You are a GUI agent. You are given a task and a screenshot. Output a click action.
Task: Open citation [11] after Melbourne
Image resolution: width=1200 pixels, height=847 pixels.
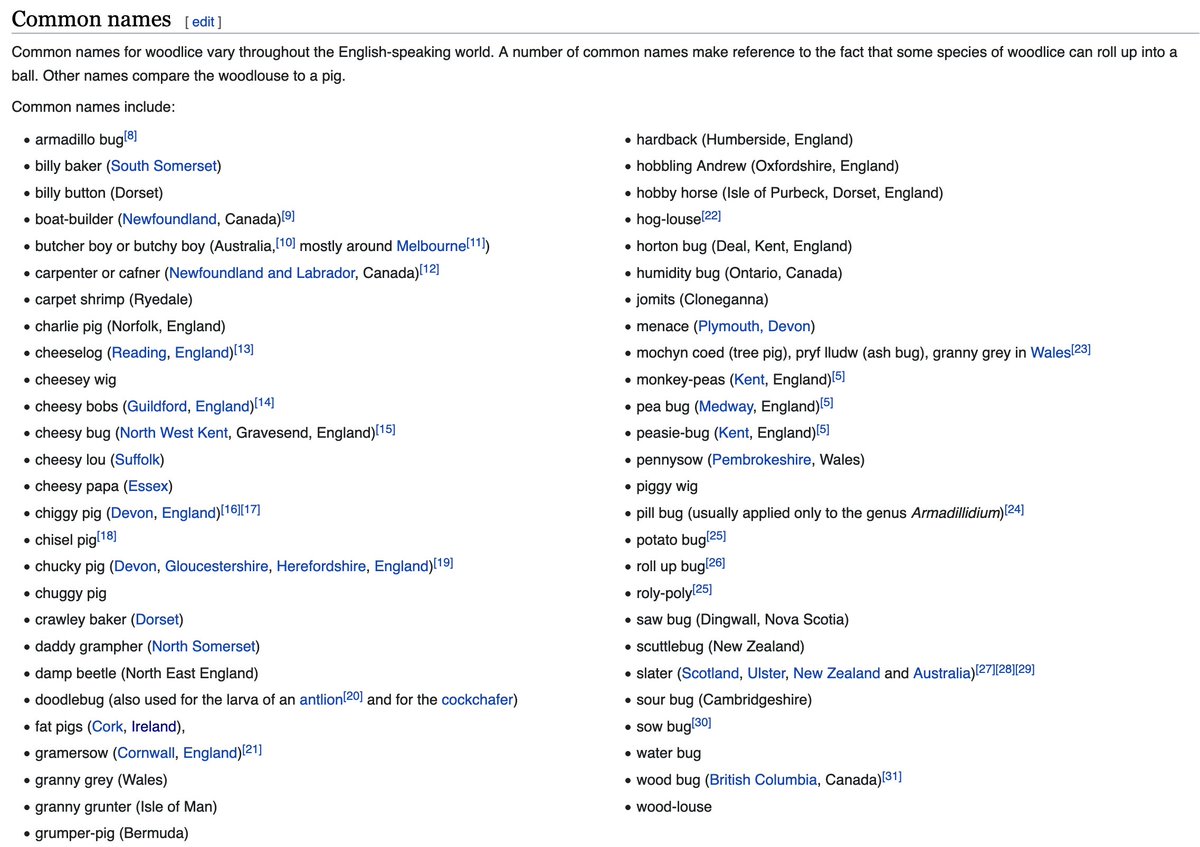[x=476, y=242]
